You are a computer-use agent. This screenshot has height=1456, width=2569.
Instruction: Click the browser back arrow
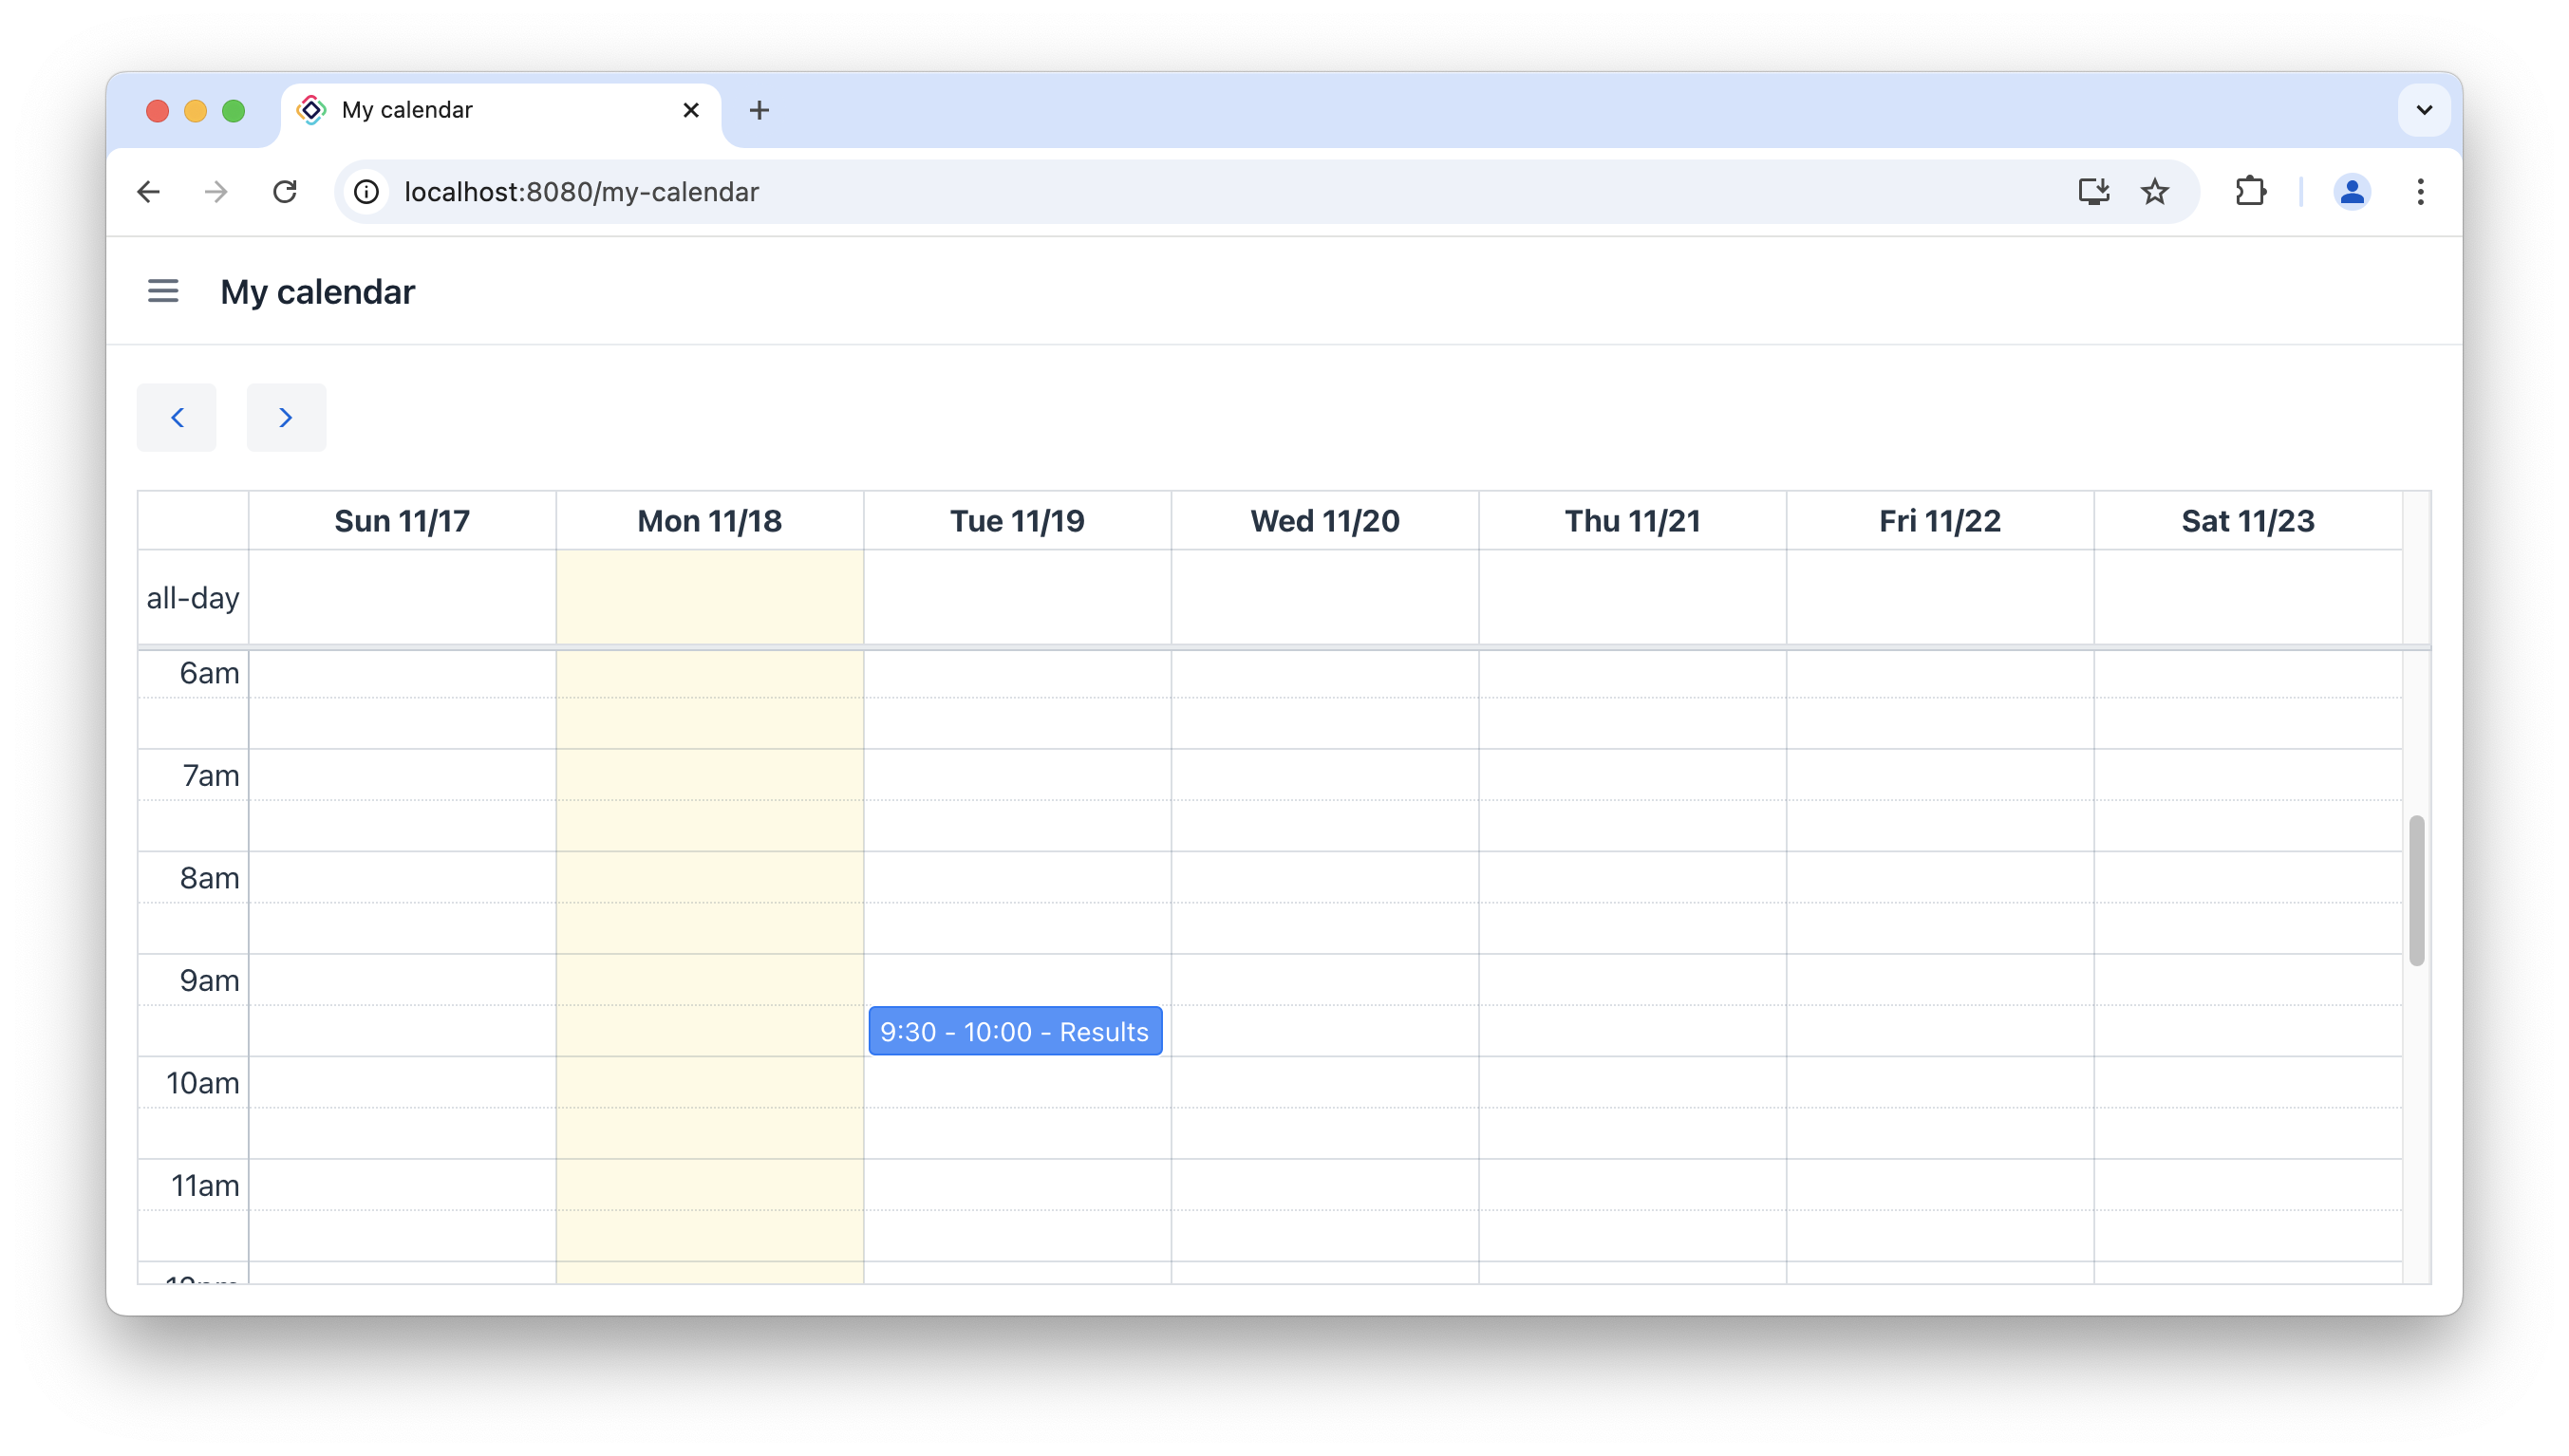tap(148, 192)
